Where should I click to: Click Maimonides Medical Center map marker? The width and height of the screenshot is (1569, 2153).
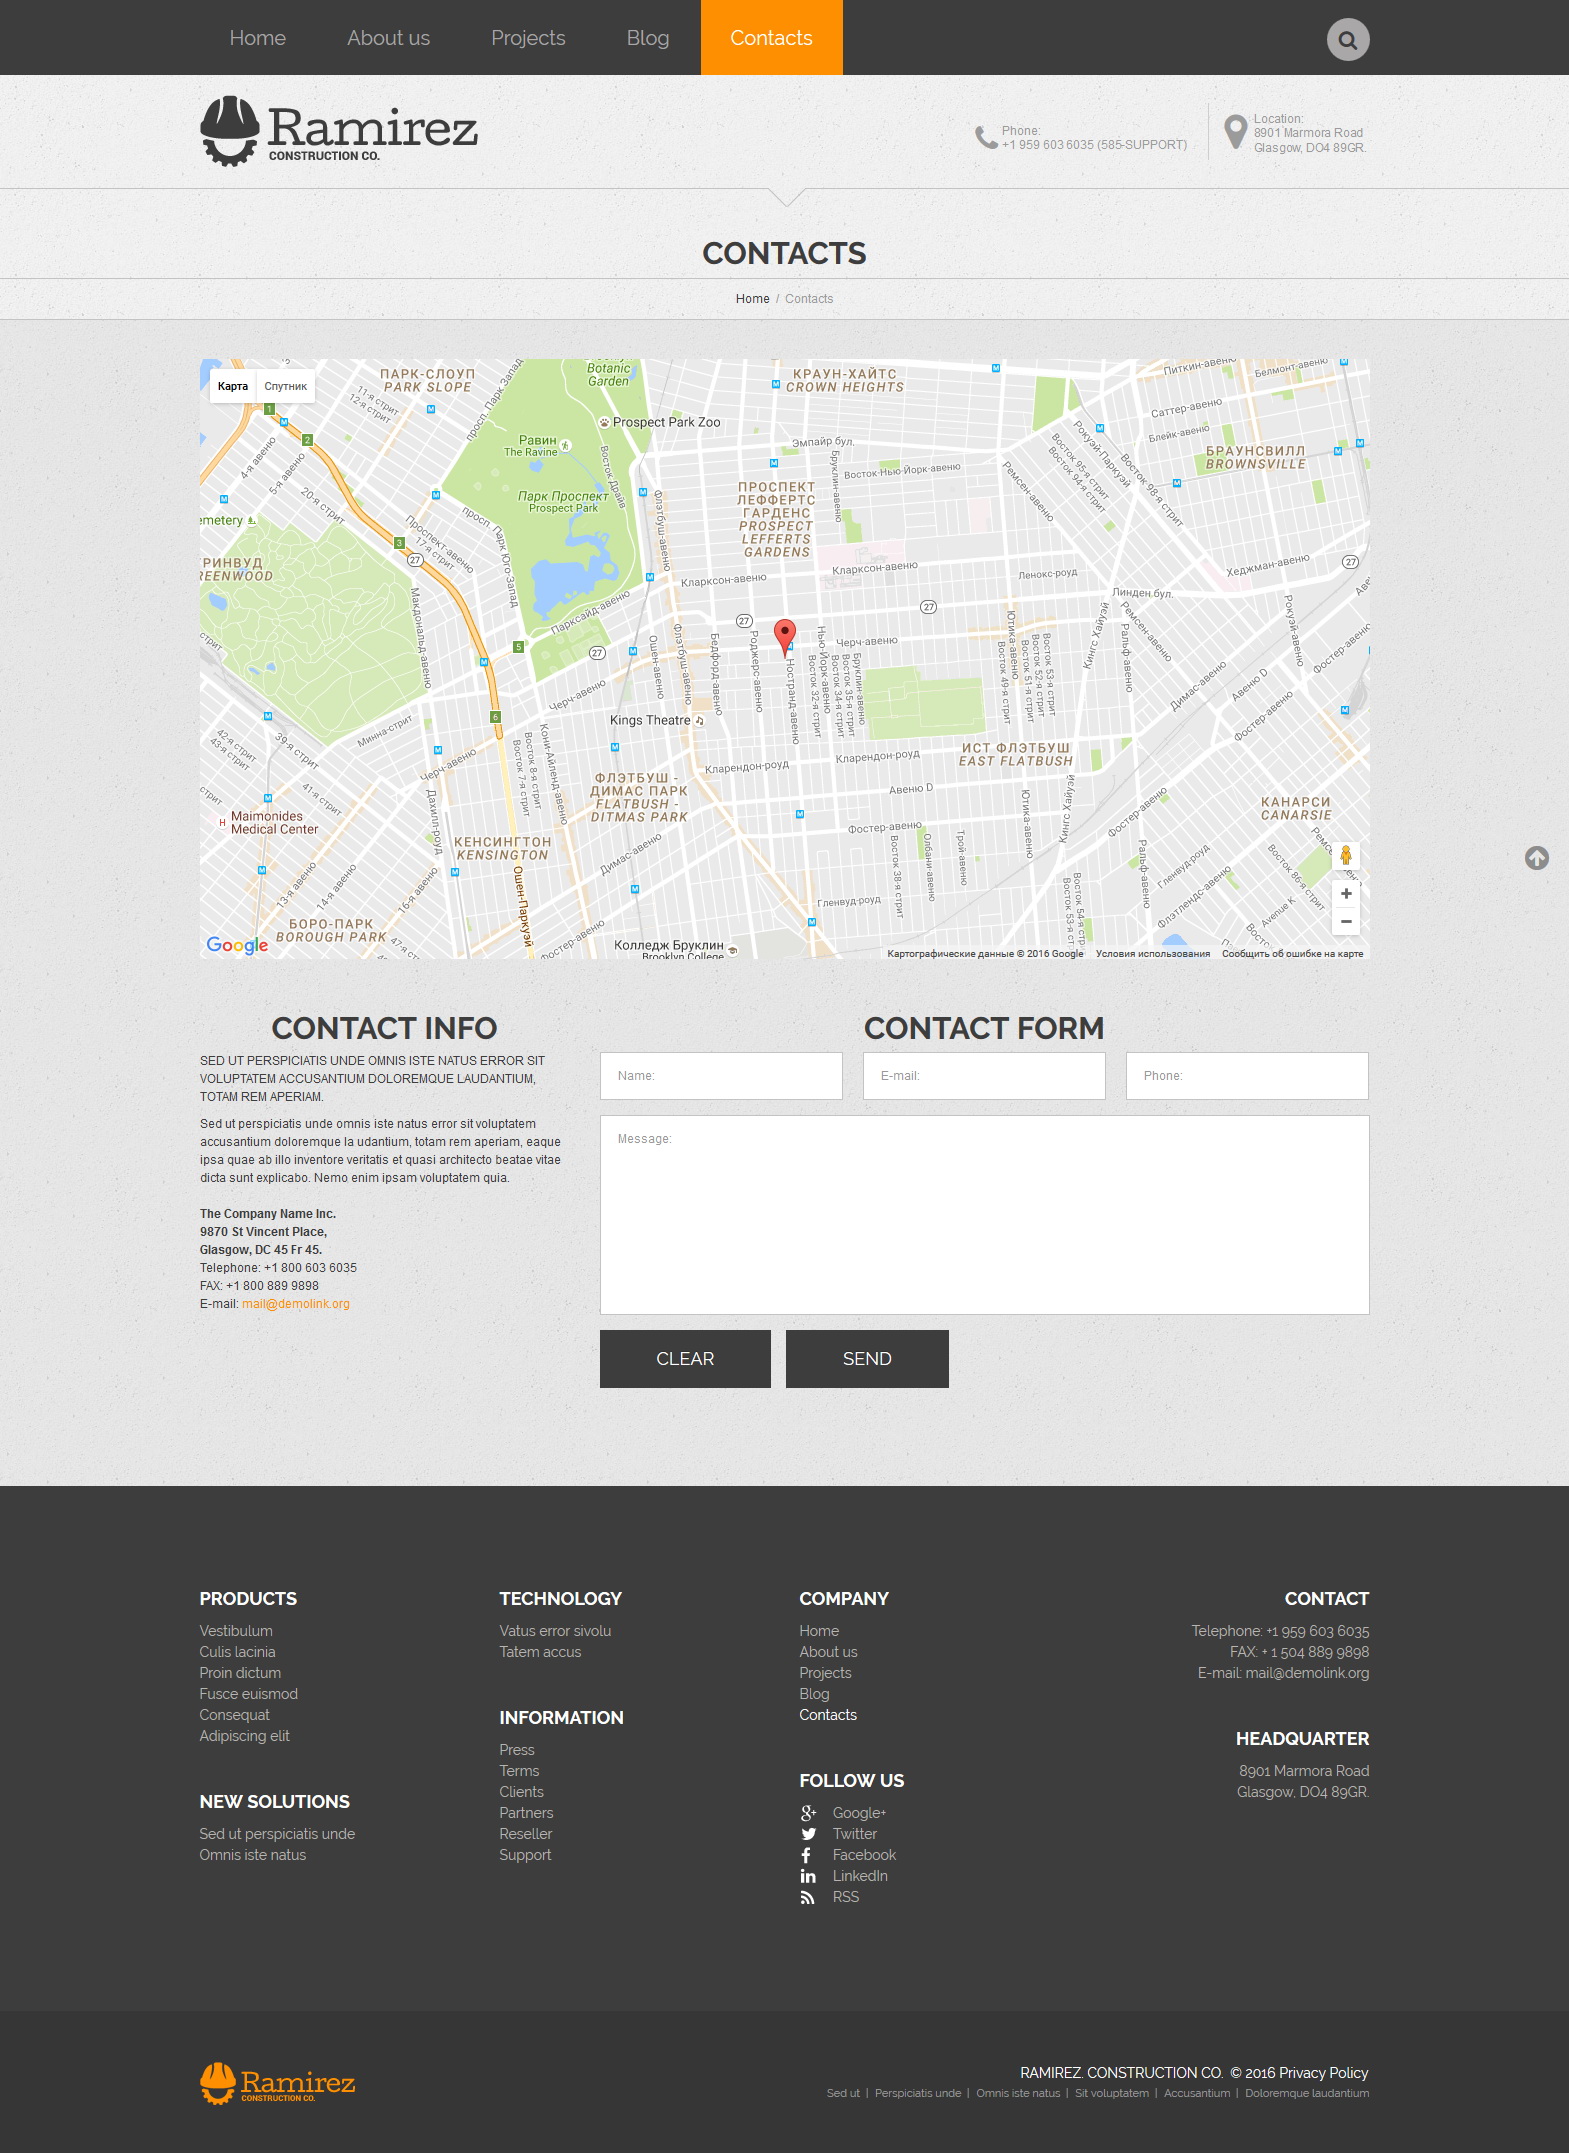[222, 823]
